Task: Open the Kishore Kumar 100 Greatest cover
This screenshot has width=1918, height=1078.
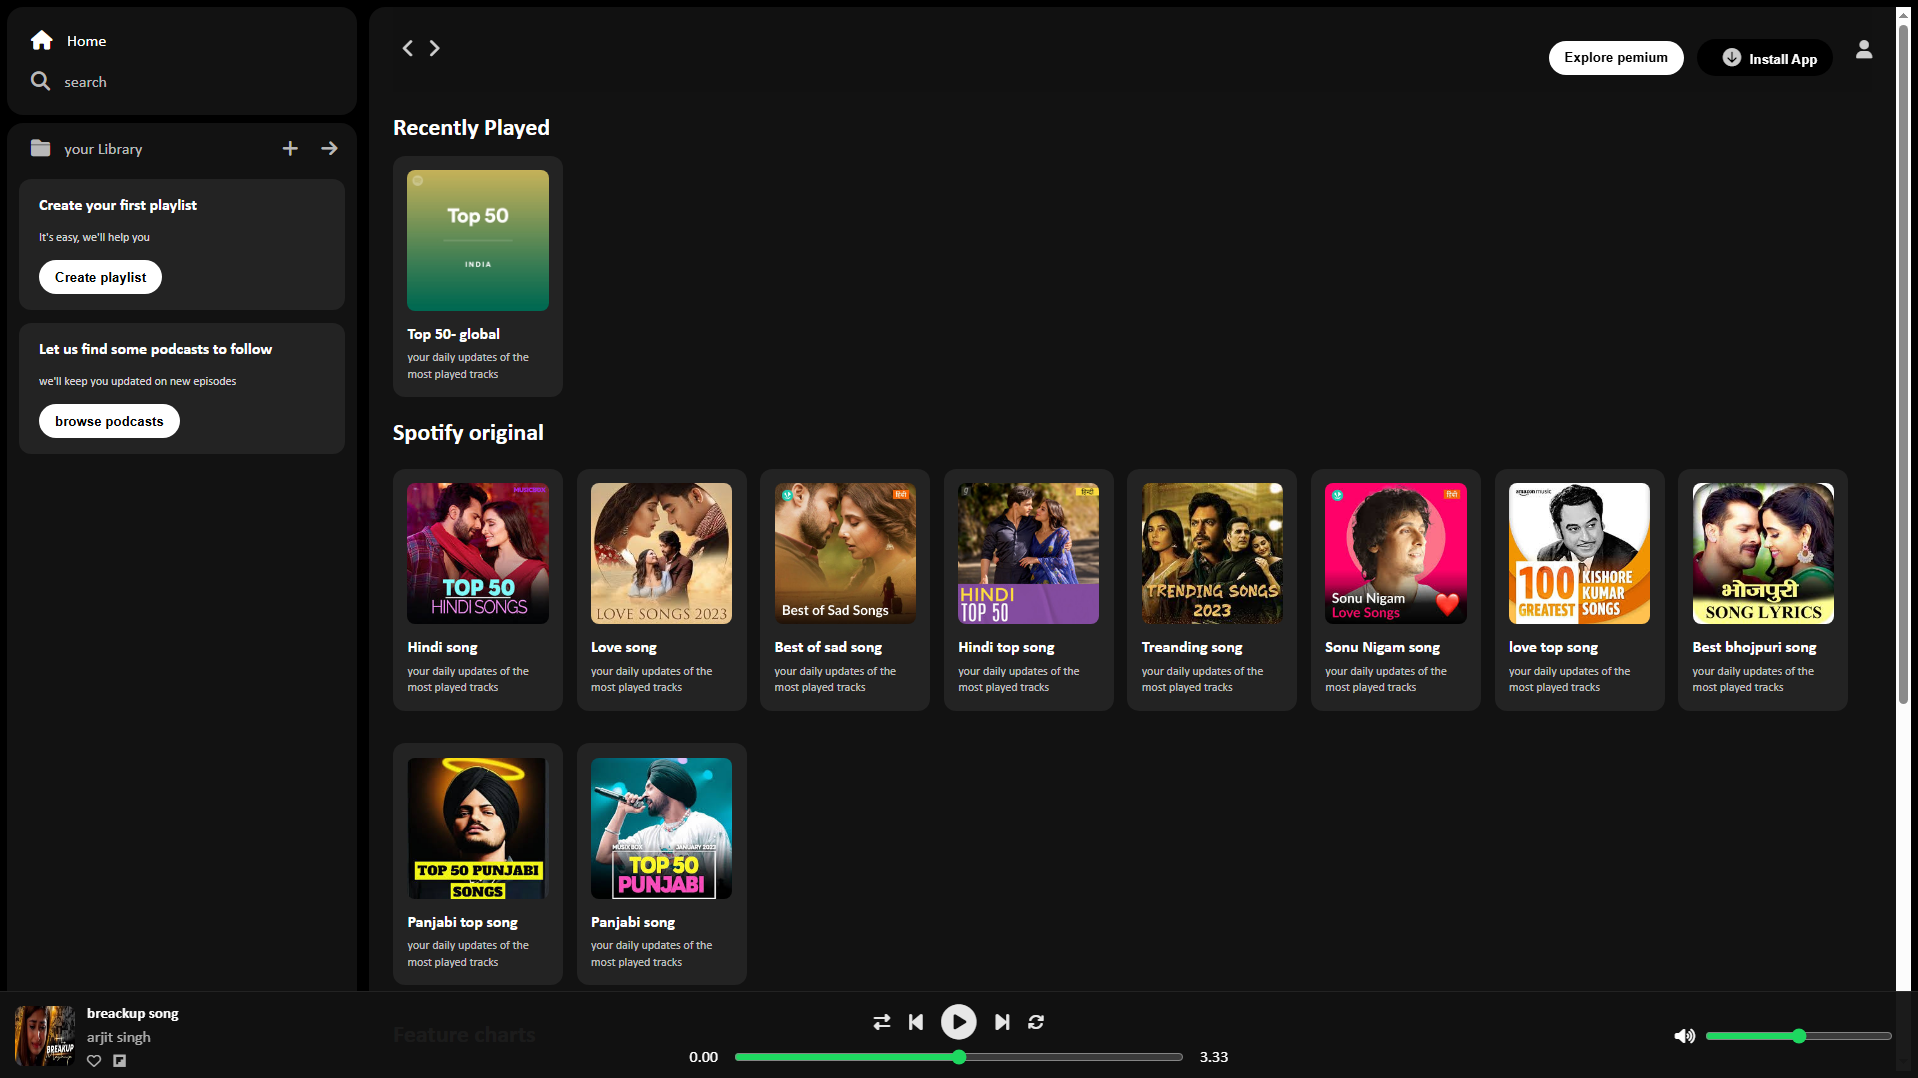Action: 1579,553
